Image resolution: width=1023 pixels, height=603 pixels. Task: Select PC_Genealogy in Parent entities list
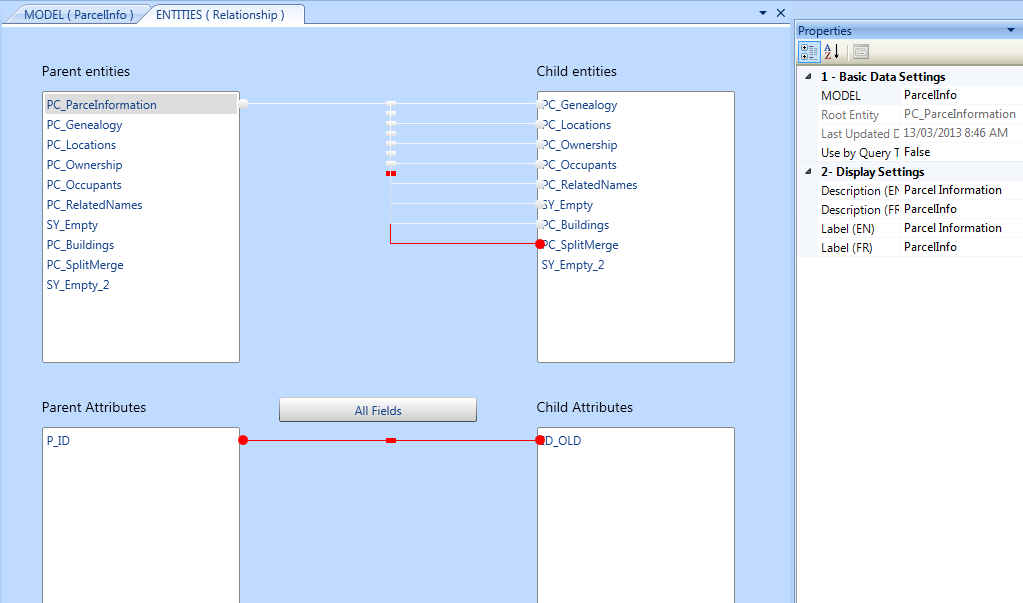(85, 125)
